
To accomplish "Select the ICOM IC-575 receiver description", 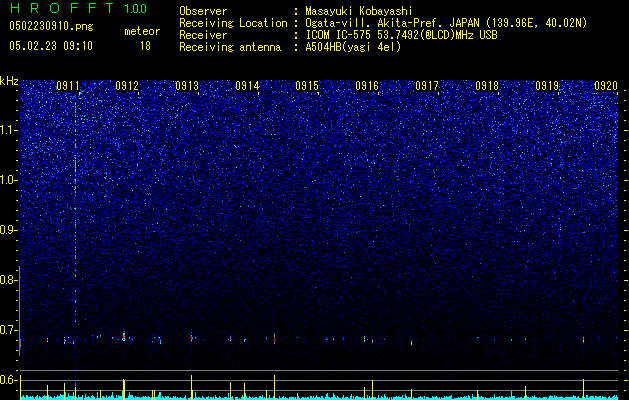I will coord(401,35).
